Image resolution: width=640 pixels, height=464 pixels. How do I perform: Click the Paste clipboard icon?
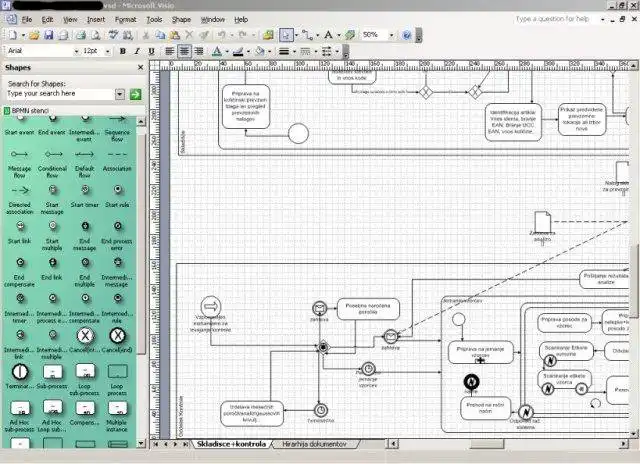175,35
